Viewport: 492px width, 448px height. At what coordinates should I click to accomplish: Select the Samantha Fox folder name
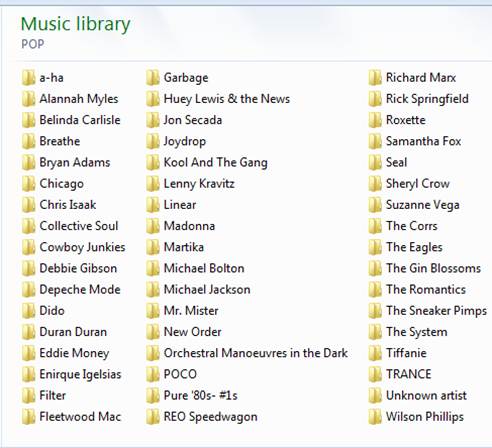pyautogui.click(x=424, y=141)
